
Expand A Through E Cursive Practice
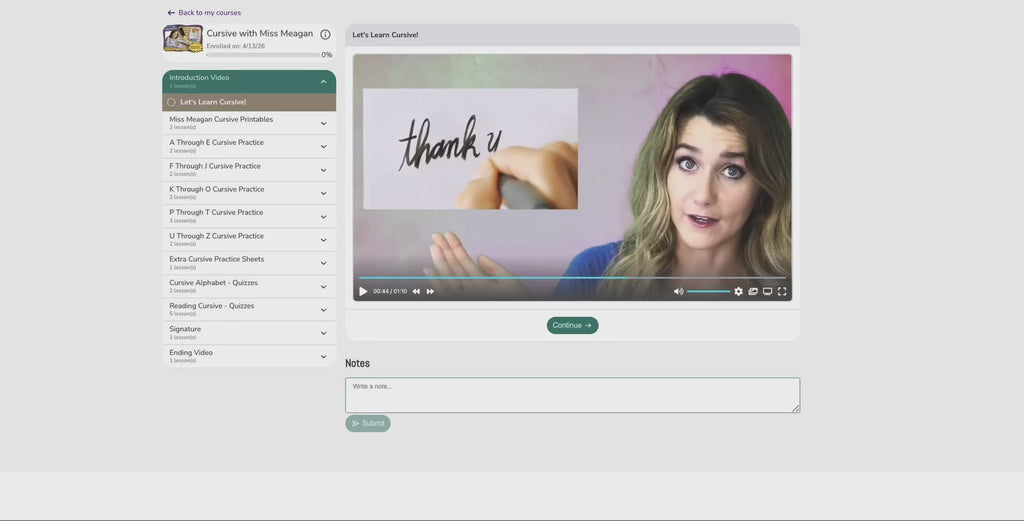tap(323, 146)
